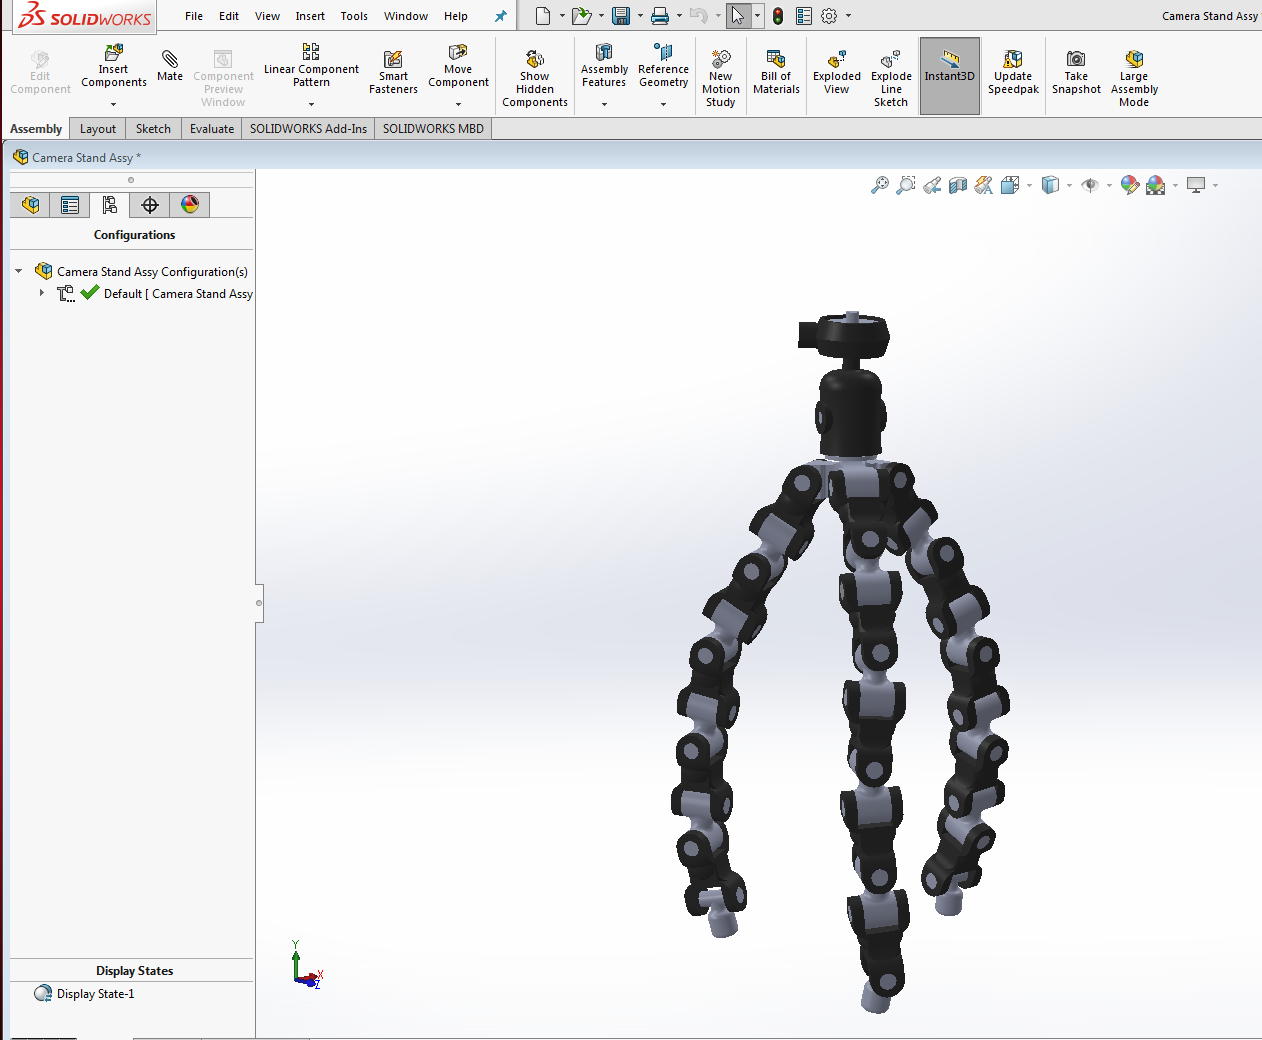Open View Settings monitor icon

pos(1196,185)
